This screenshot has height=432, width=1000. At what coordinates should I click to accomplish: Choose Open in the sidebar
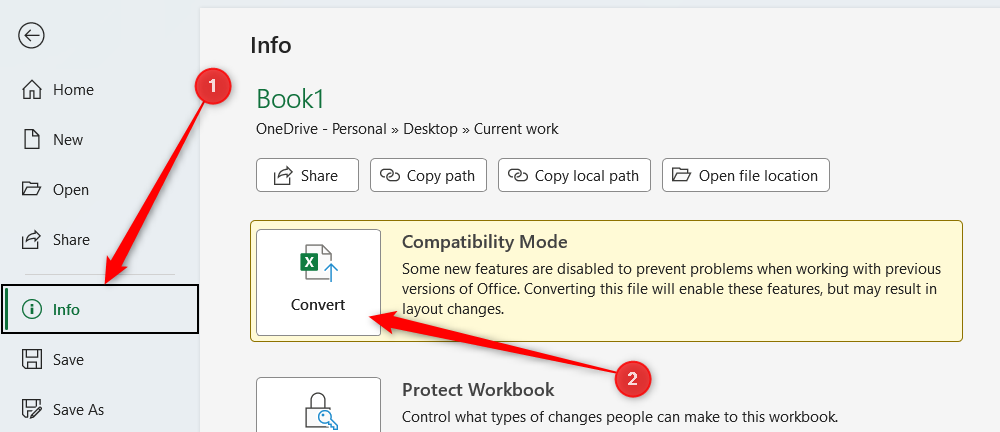[x=99, y=190]
